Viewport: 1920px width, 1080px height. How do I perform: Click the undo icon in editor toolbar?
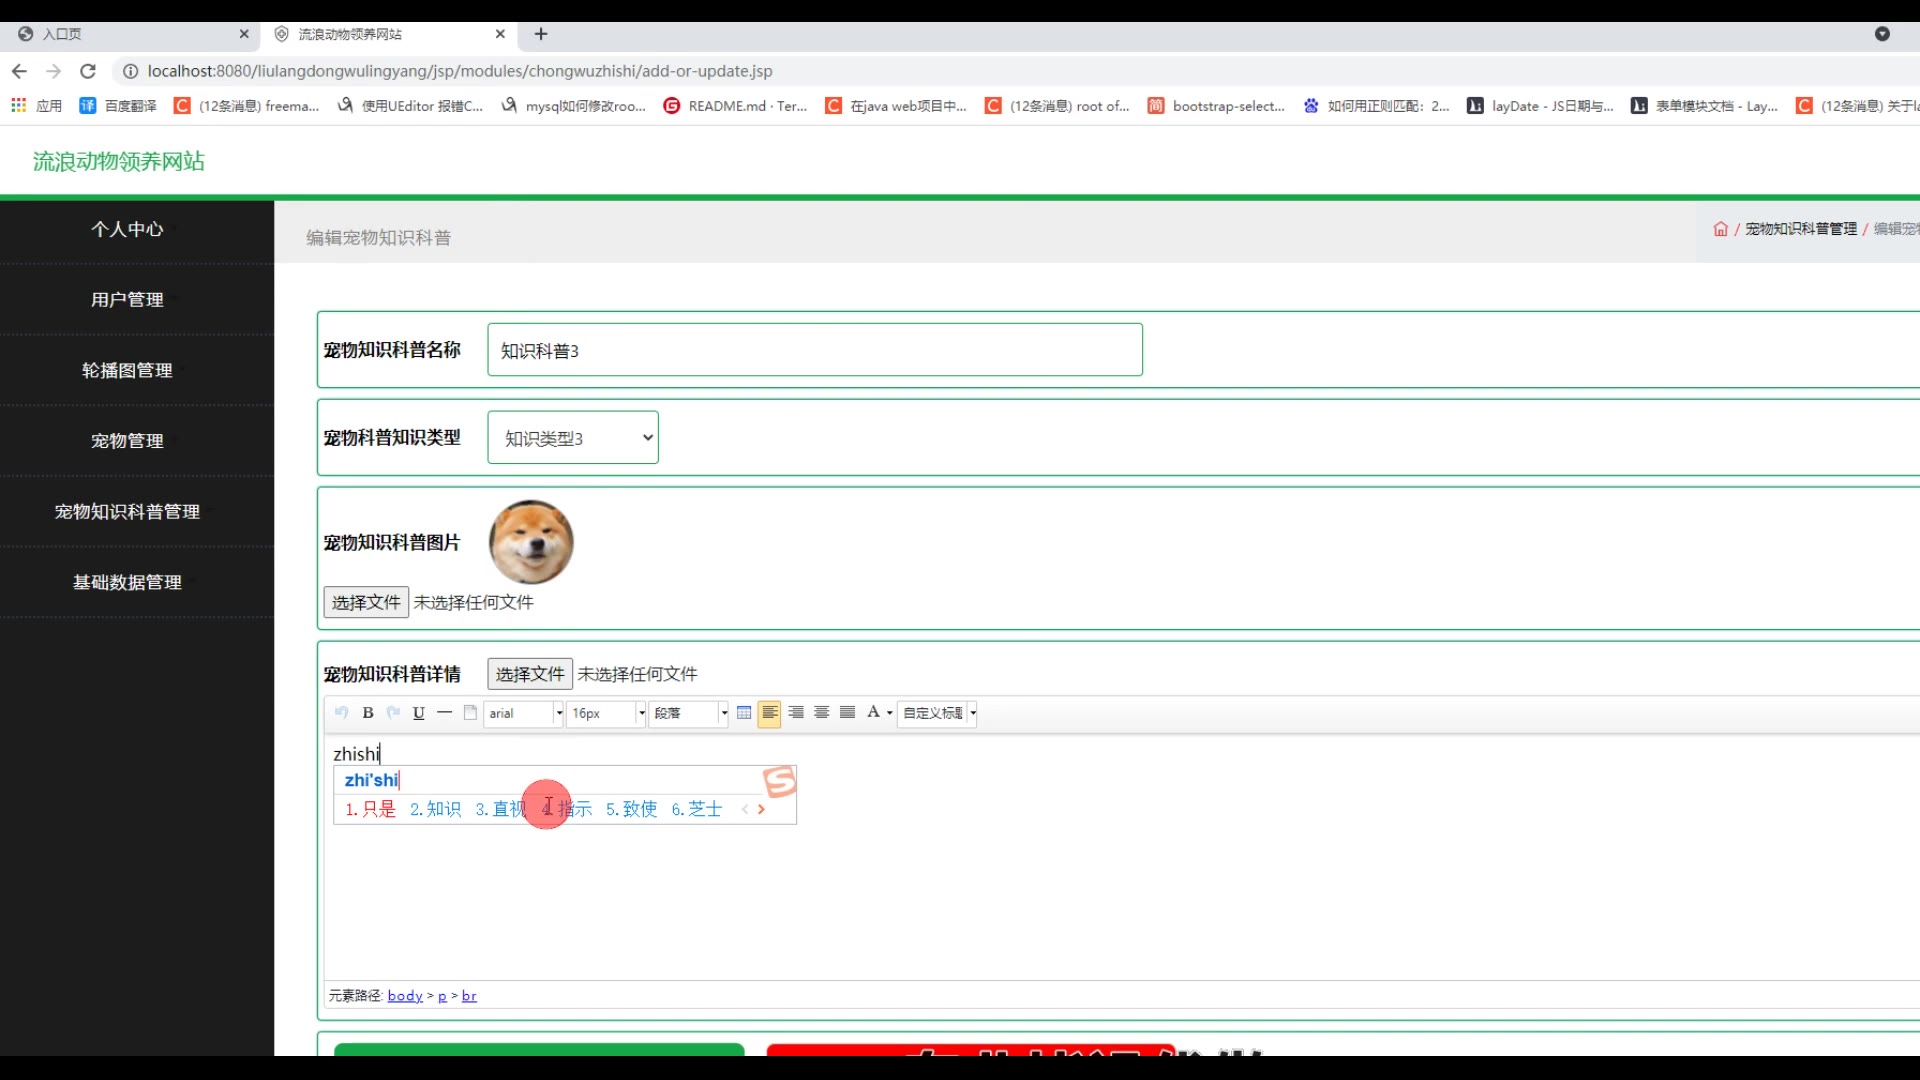pos(342,713)
